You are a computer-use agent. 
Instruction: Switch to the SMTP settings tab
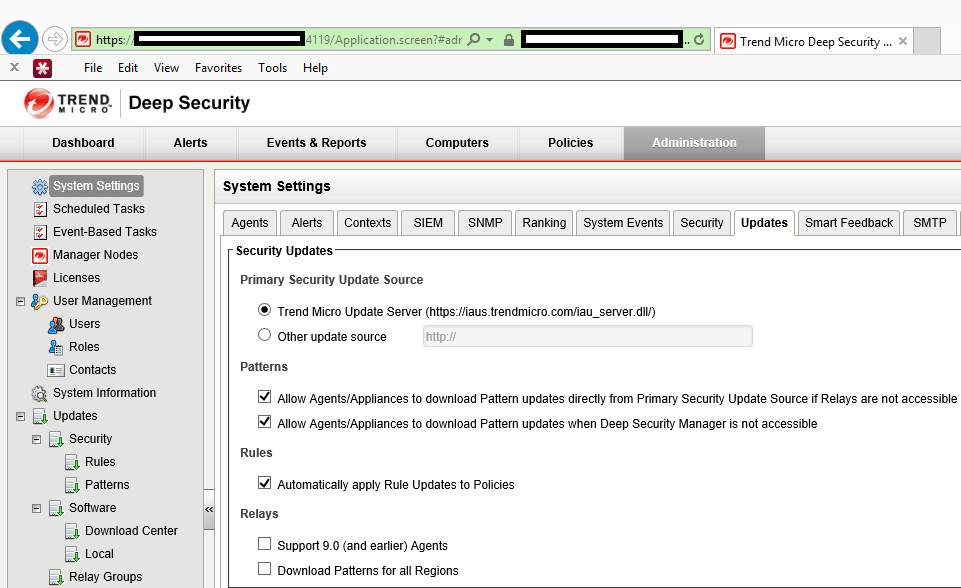tap(930, 223)
